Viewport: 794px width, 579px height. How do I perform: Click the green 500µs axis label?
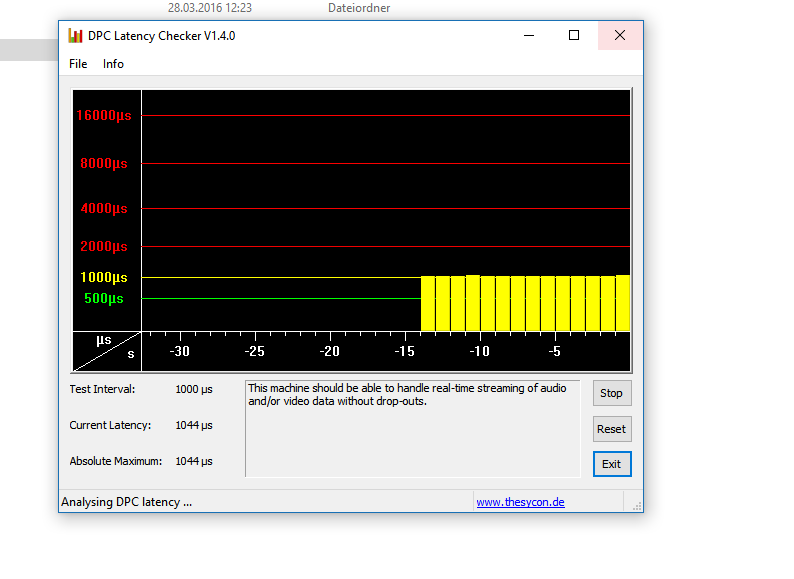pyautogui.click(x=104, y=298)
